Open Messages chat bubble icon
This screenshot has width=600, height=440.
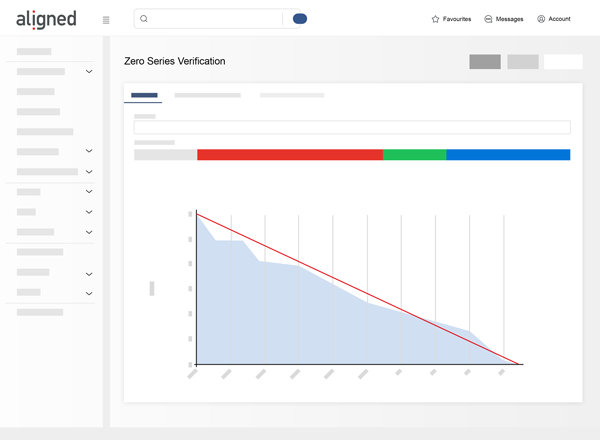(x=488, y=19)
